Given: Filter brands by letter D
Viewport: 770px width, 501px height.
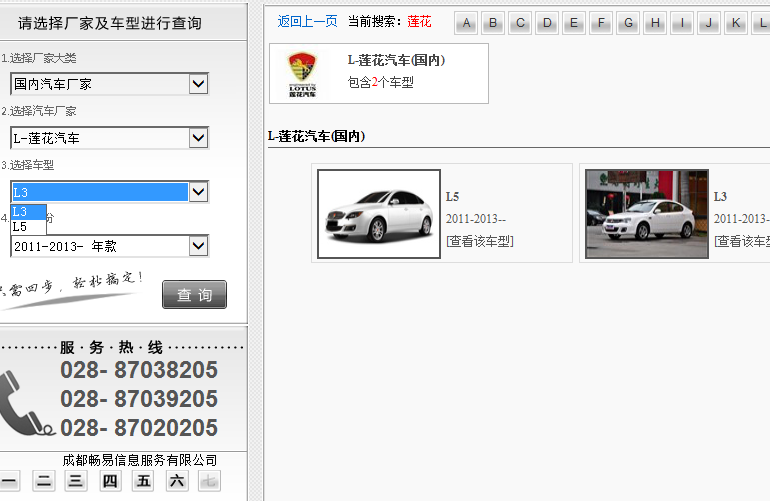Looking at the screenshot, I should click(547, 23).
